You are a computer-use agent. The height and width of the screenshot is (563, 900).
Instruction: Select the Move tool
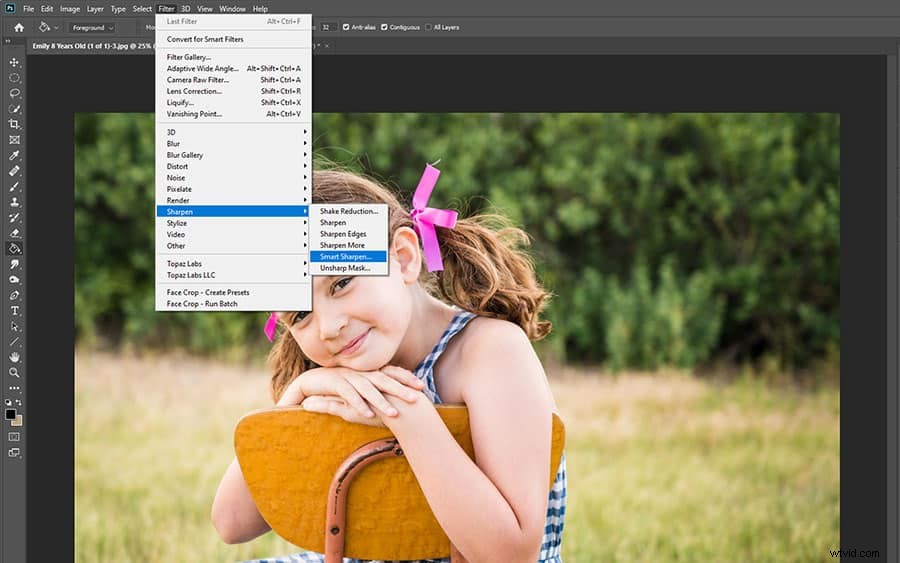tap(14, 62)
